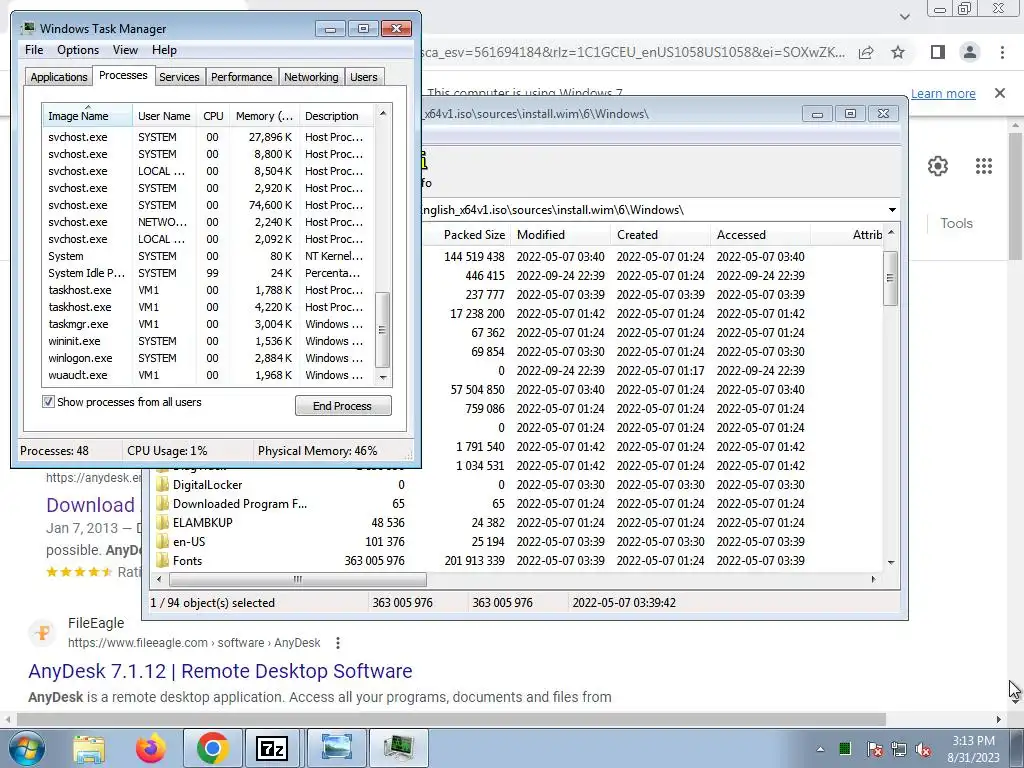
Task: Sort processes by CPU column
Action: [x=213, y=116]
